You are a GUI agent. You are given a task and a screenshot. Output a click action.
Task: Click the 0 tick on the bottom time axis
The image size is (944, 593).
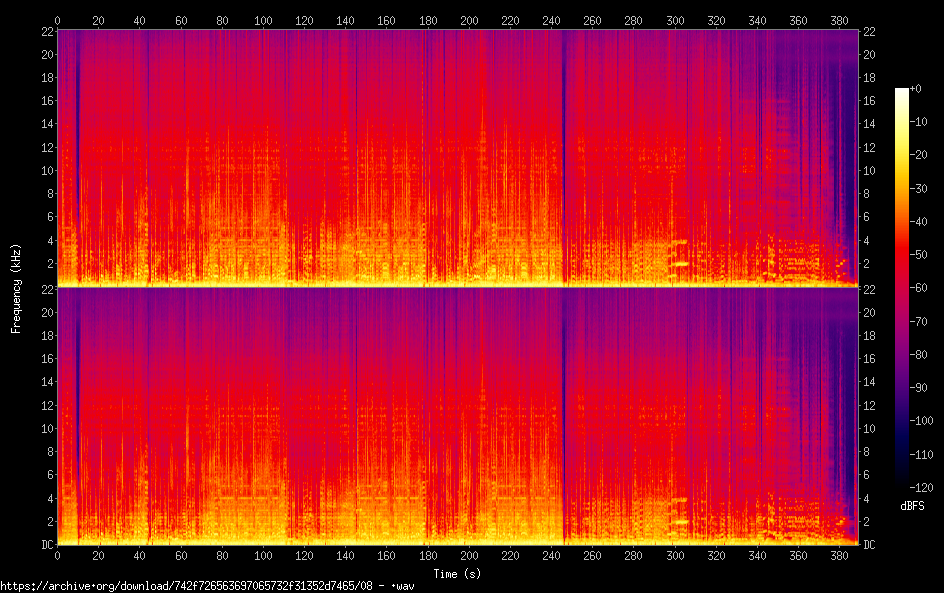pyautogui.click(x=58, y=555)
